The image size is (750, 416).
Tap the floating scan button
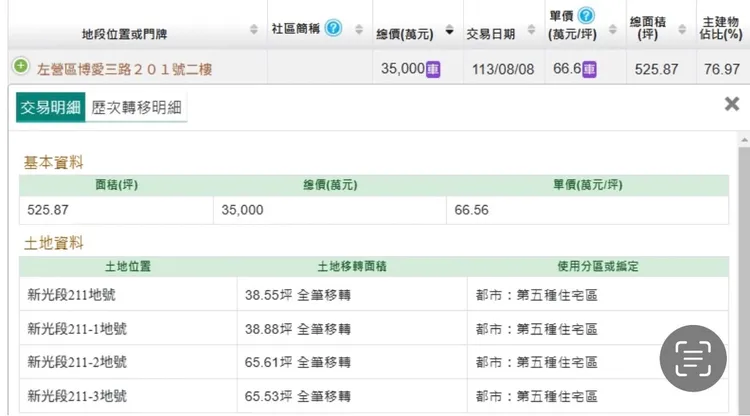pyautogui.click(x=693, y=359)
